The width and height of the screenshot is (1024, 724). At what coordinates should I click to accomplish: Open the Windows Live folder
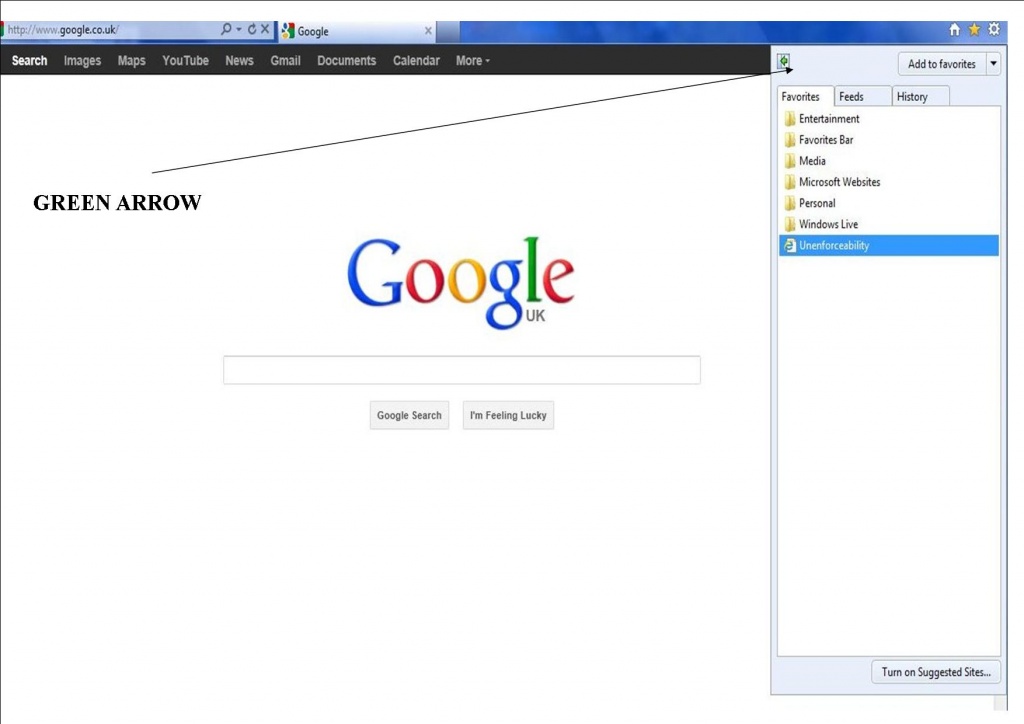click(827, 224)
